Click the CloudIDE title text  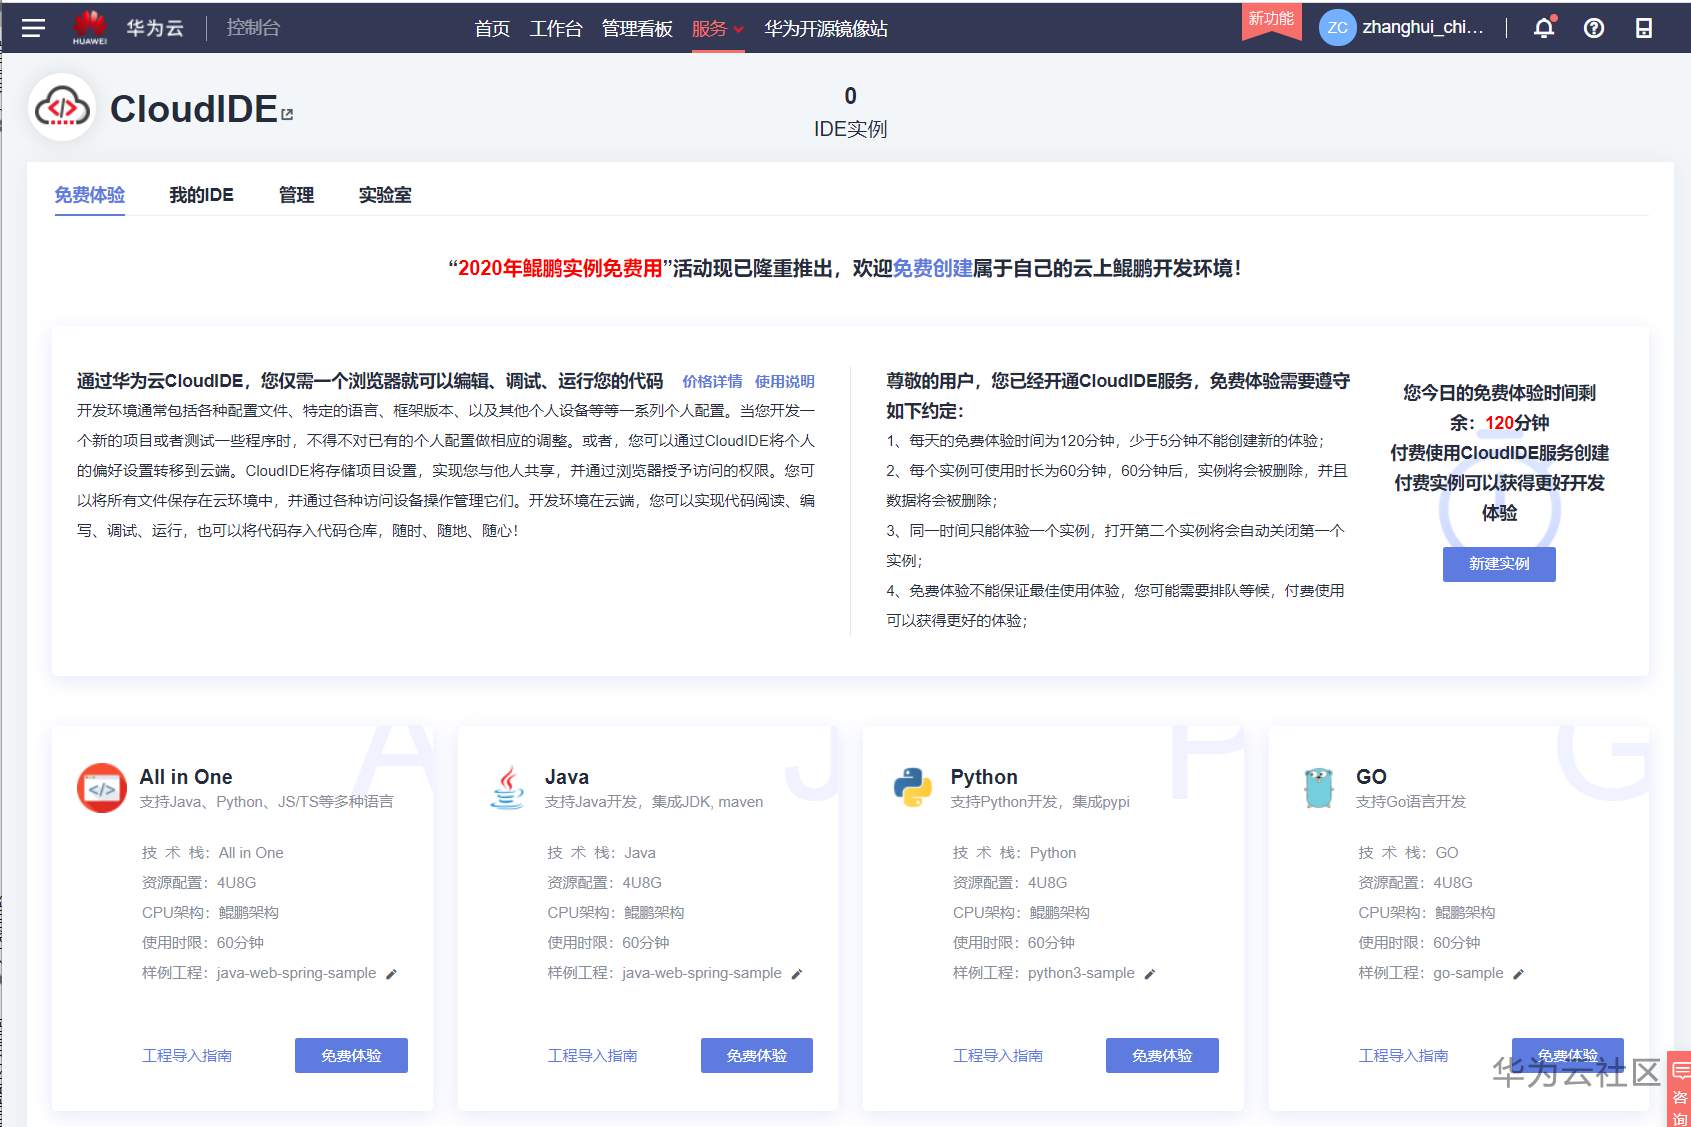(194, 109)
